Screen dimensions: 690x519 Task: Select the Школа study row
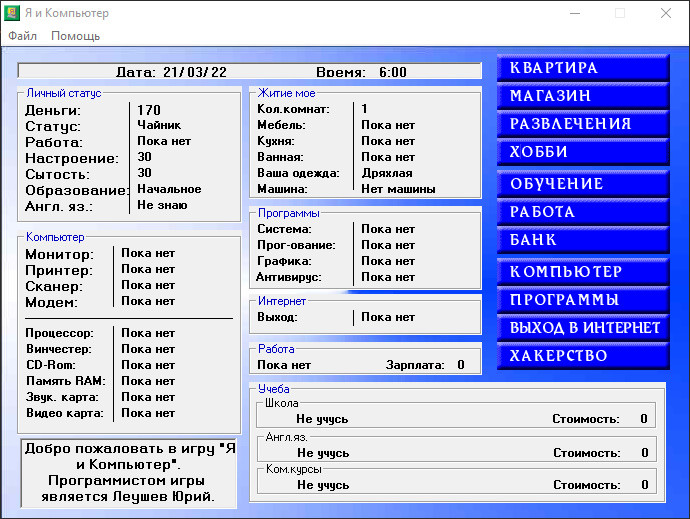coord(455,419)
